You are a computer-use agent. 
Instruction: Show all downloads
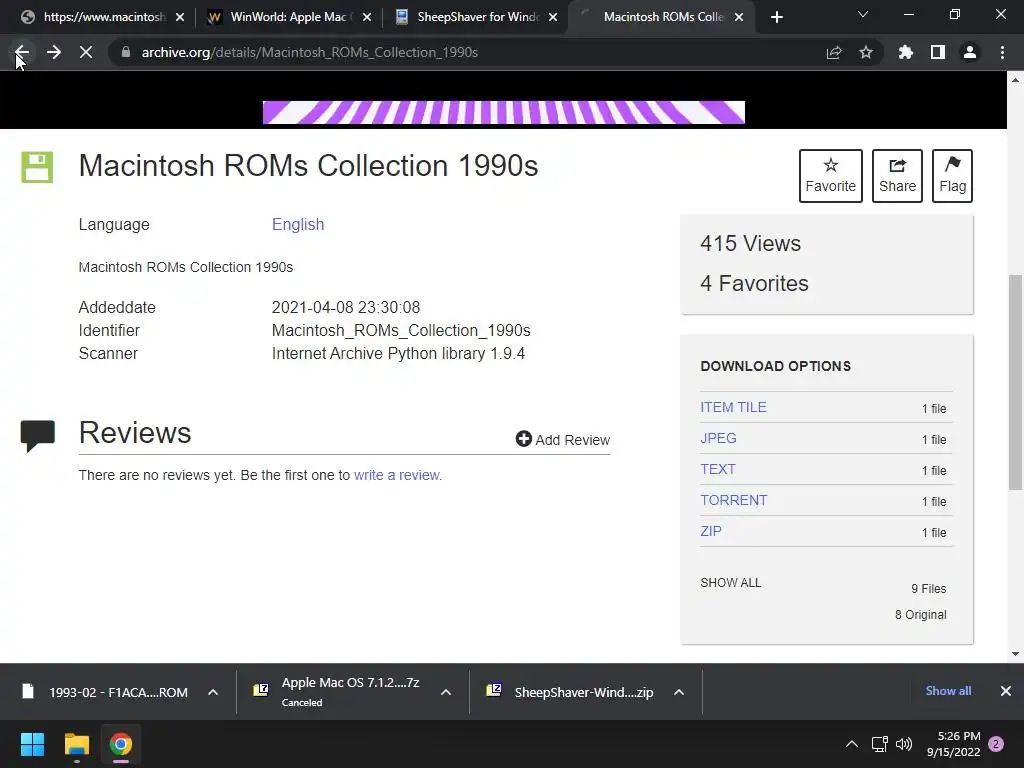948,691
